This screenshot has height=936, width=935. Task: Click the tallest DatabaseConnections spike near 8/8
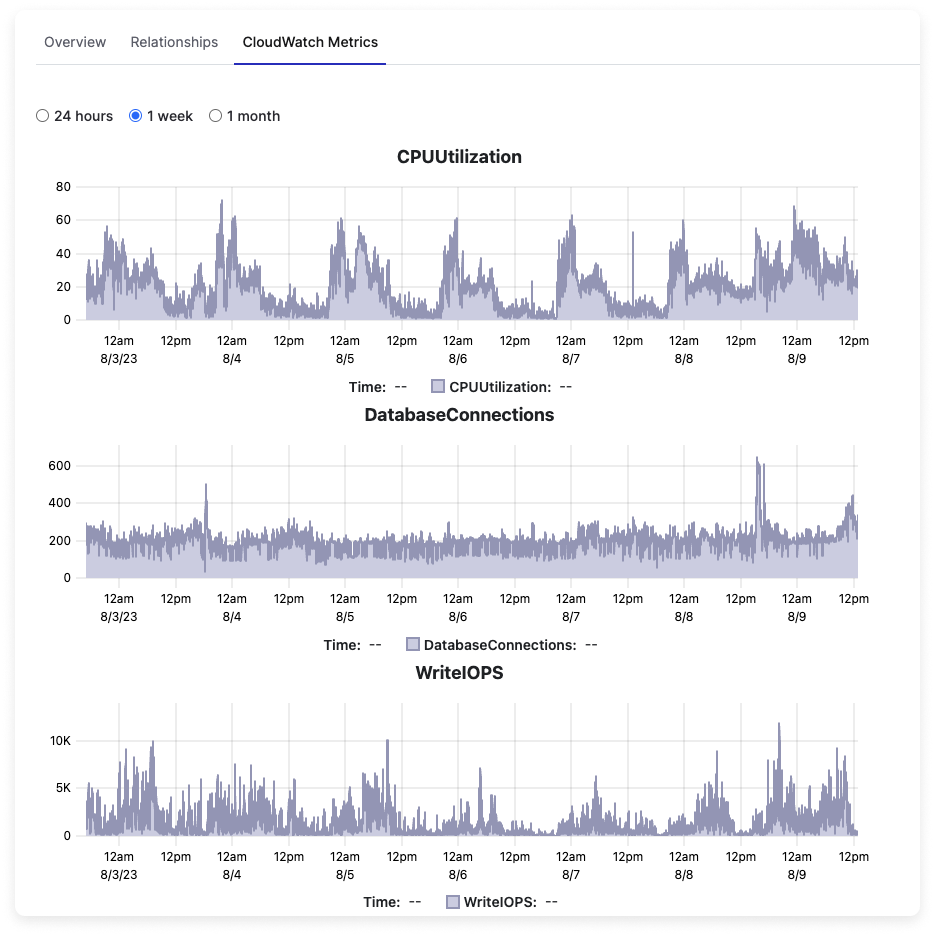click(x=757, y=459)
